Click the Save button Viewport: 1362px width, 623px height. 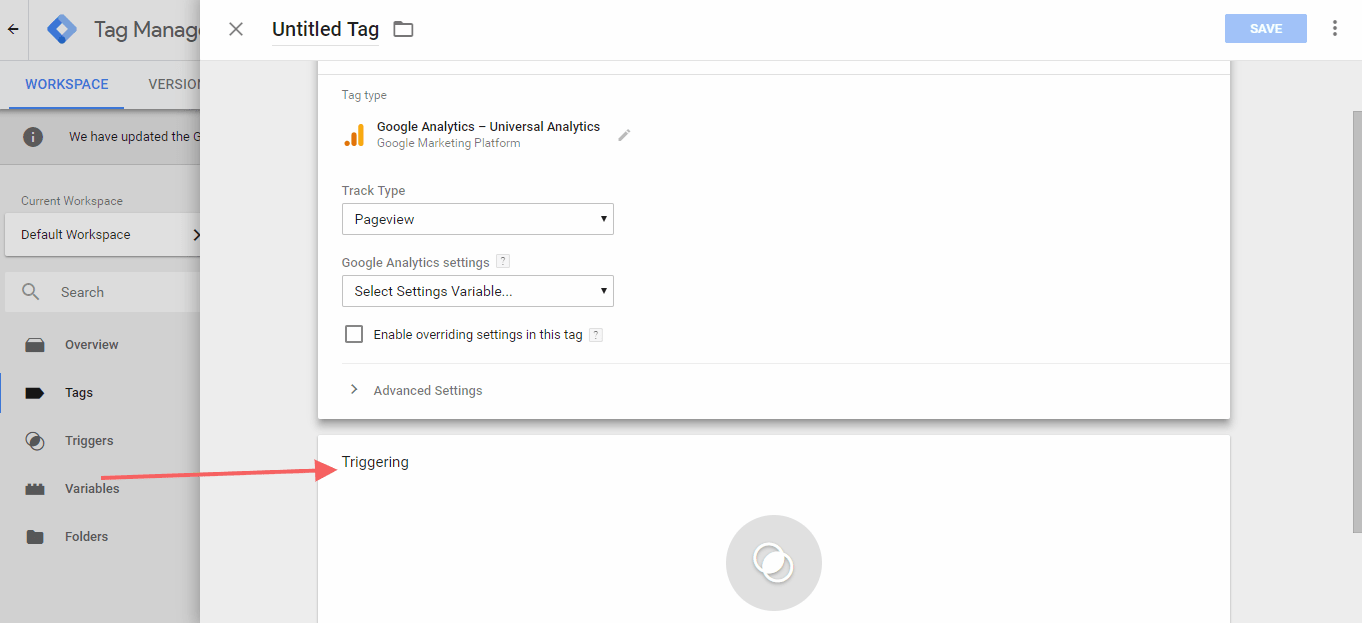1265,29
